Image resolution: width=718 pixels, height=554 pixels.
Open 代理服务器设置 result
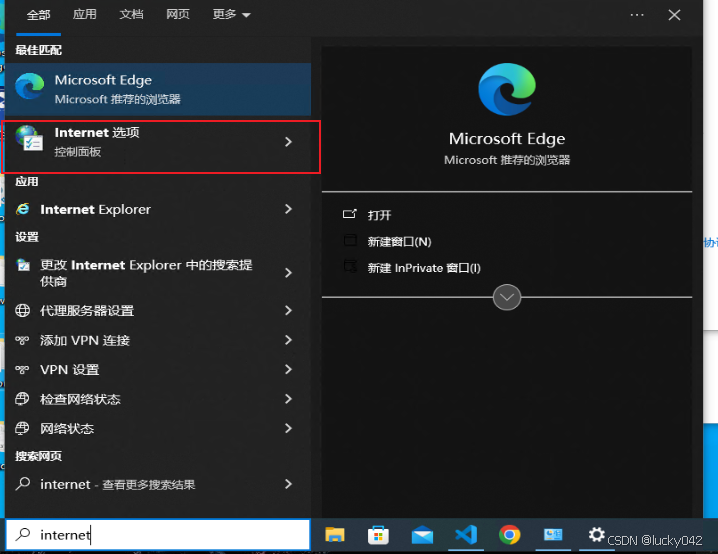[158, 310]
